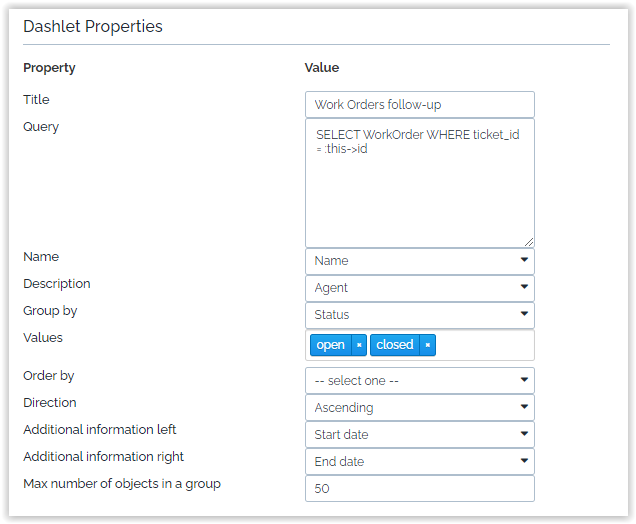Click the Title input field
The height and width of the screenshot is (524, 636).
pos(419,105)
